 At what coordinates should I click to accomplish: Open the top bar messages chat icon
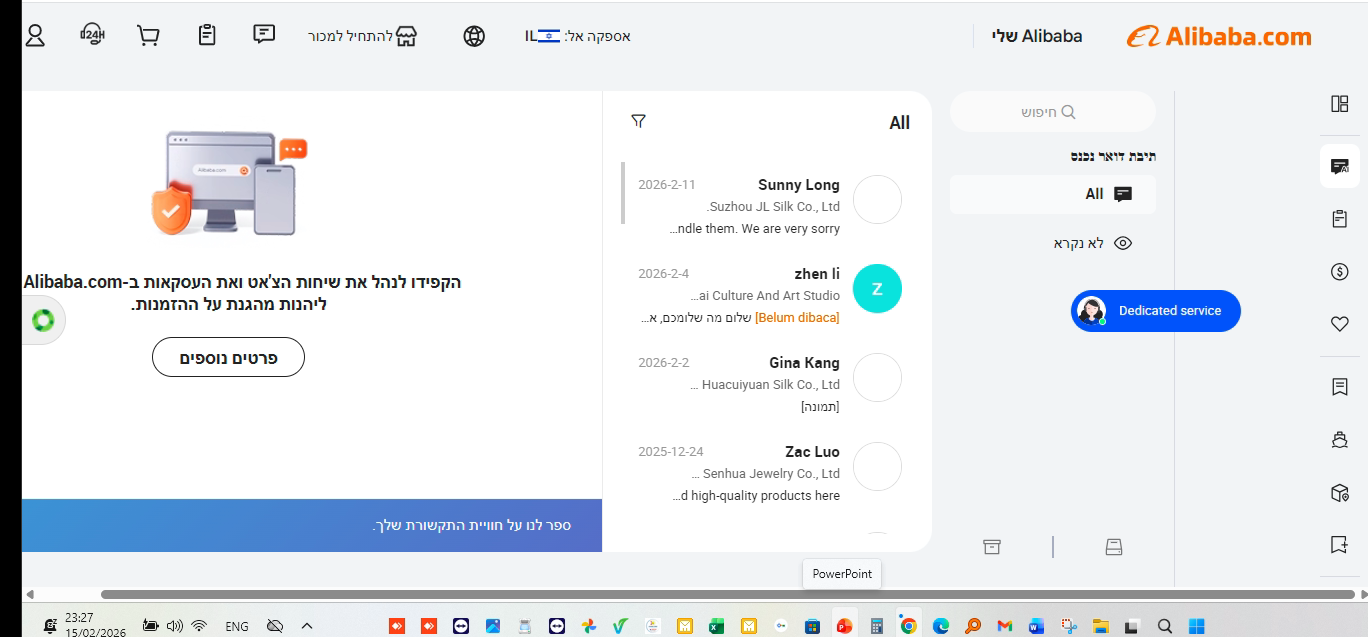(264, 34)
